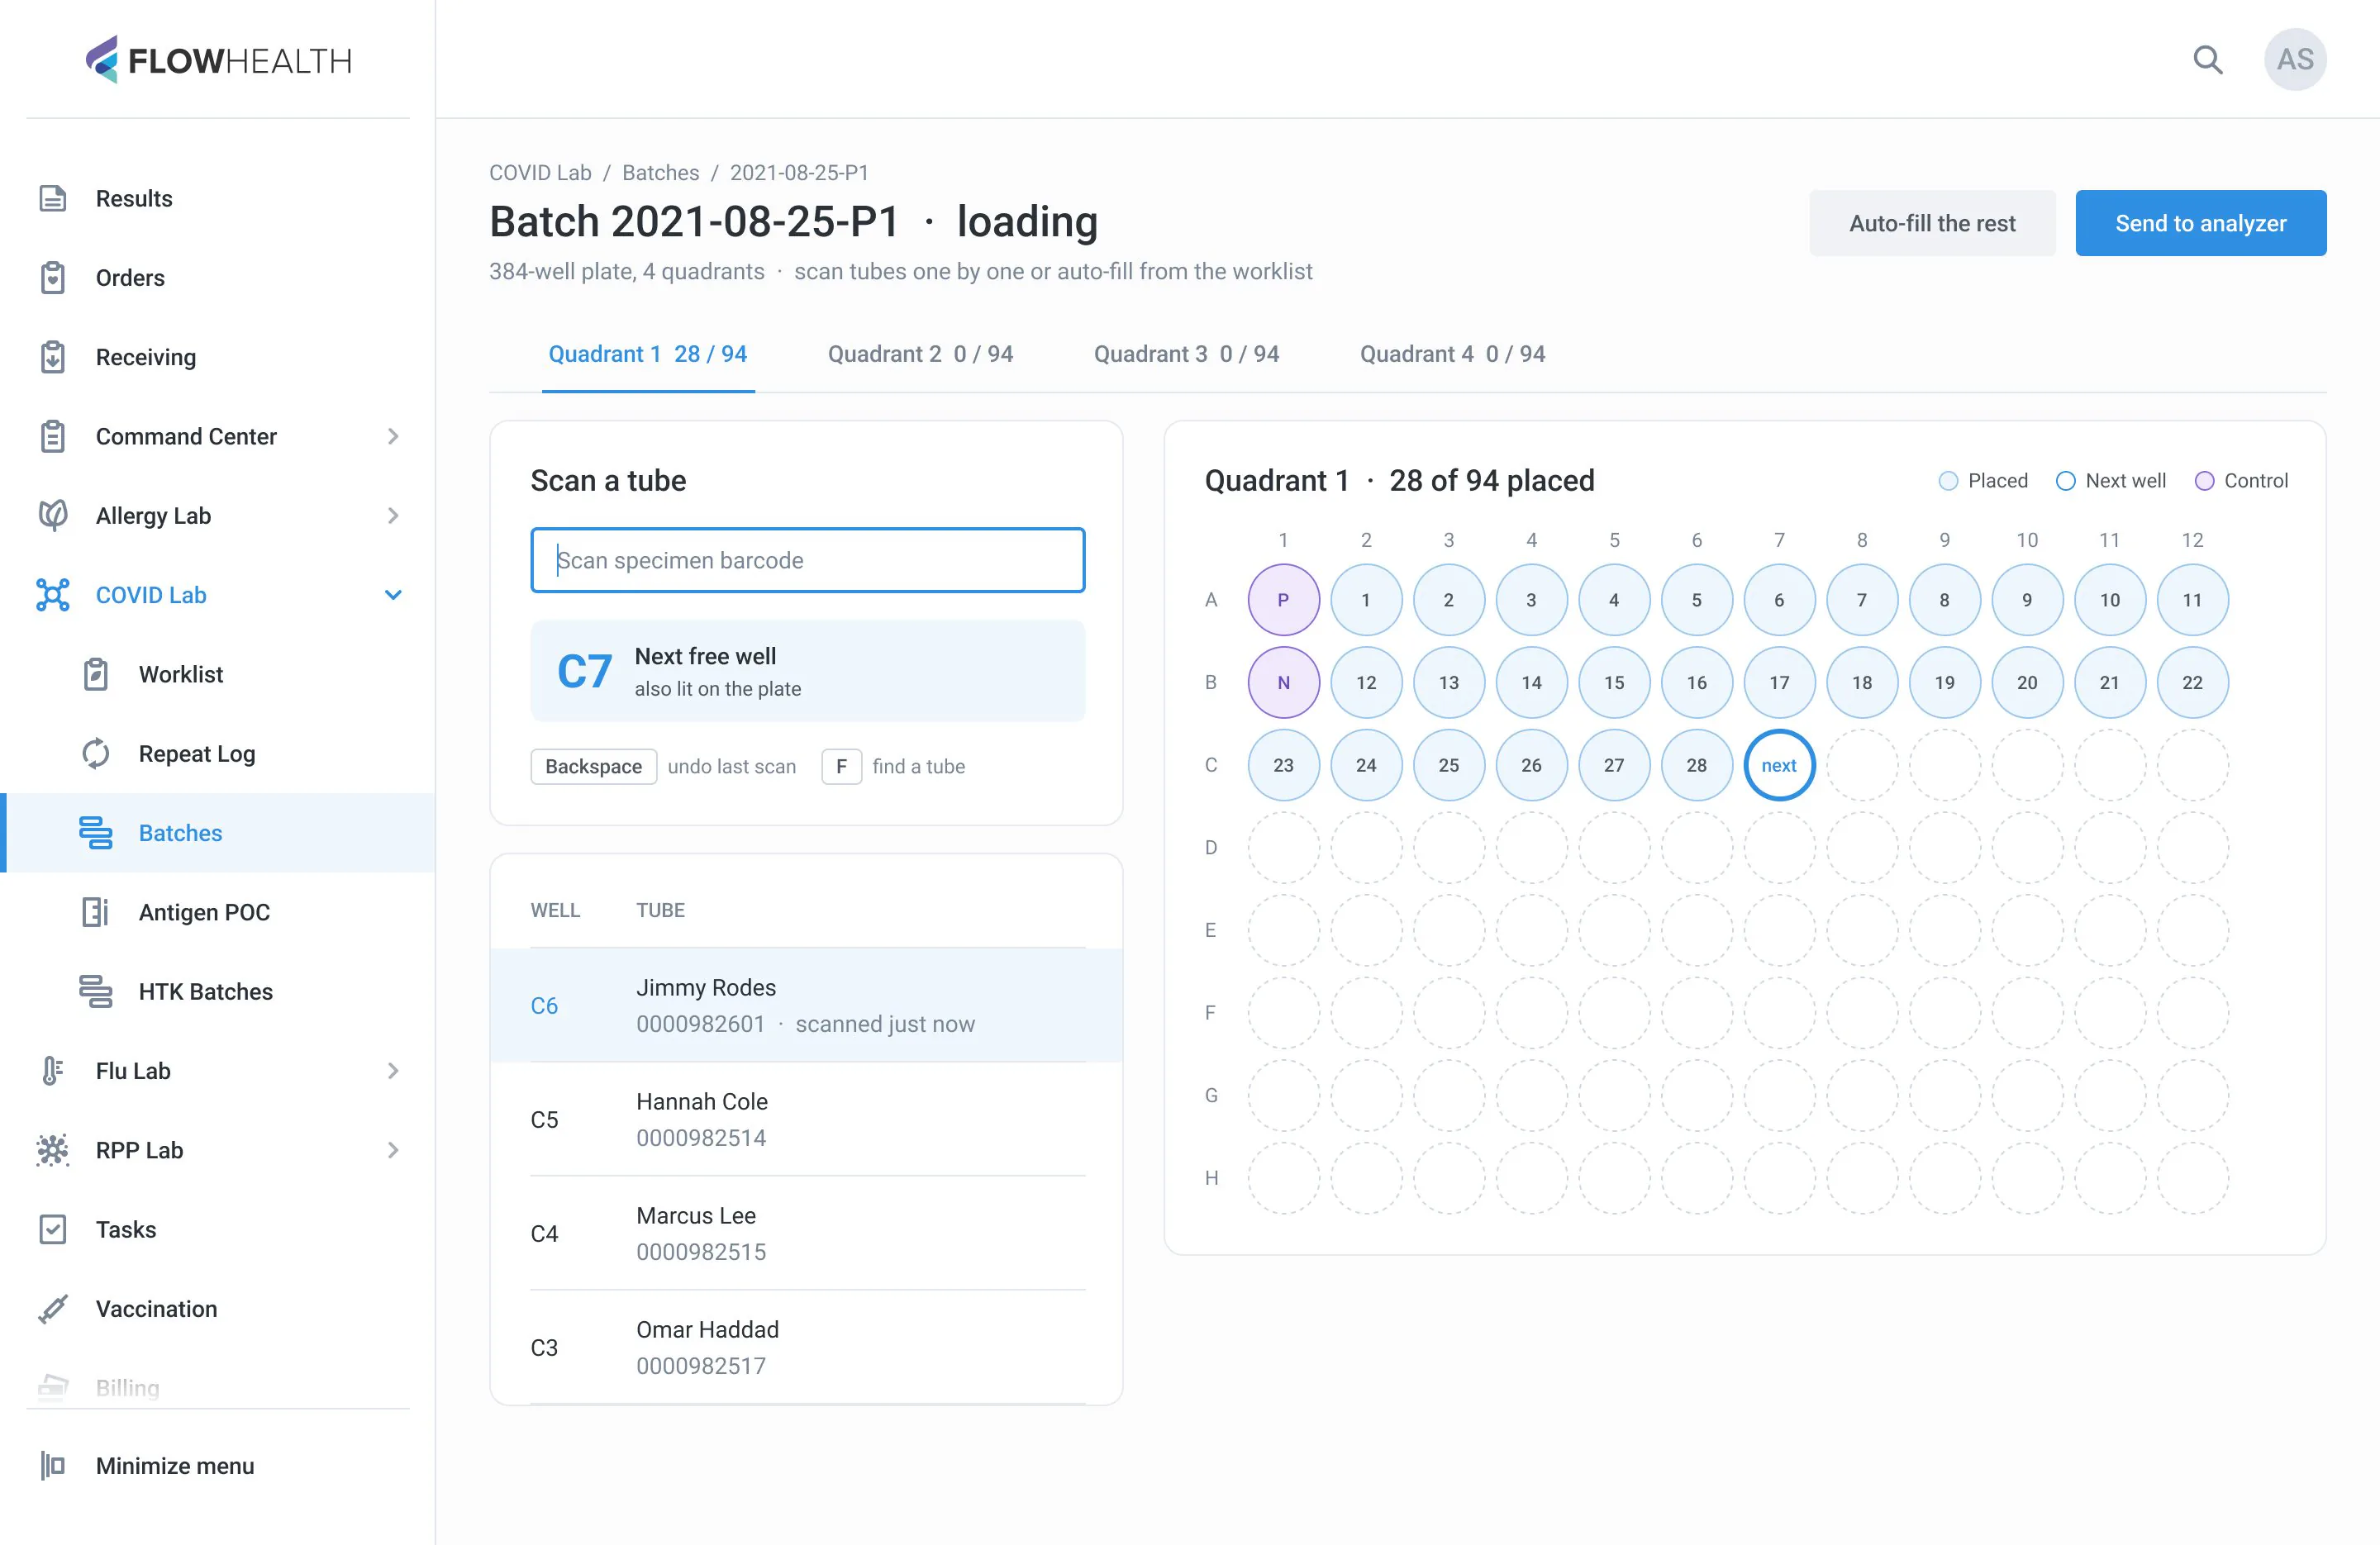Click the Antigen POC icon

[96, 912]
